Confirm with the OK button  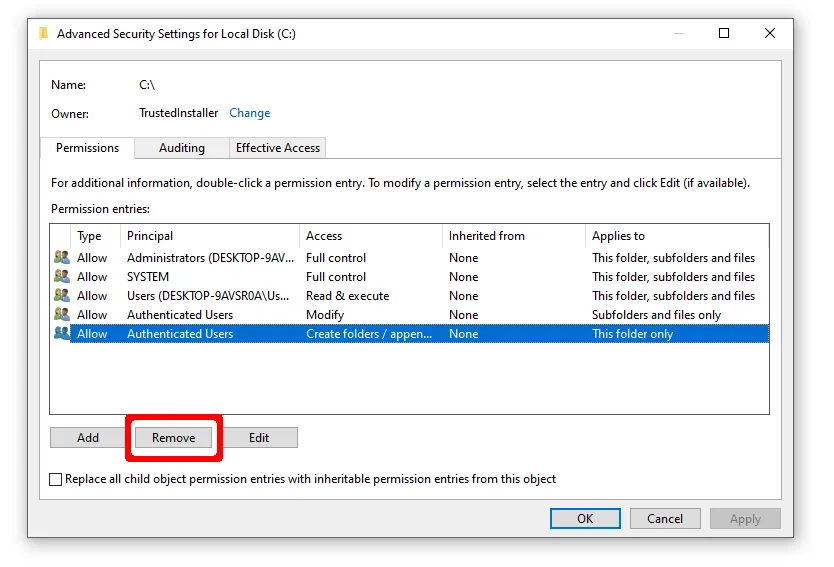(x=585, y=519)
